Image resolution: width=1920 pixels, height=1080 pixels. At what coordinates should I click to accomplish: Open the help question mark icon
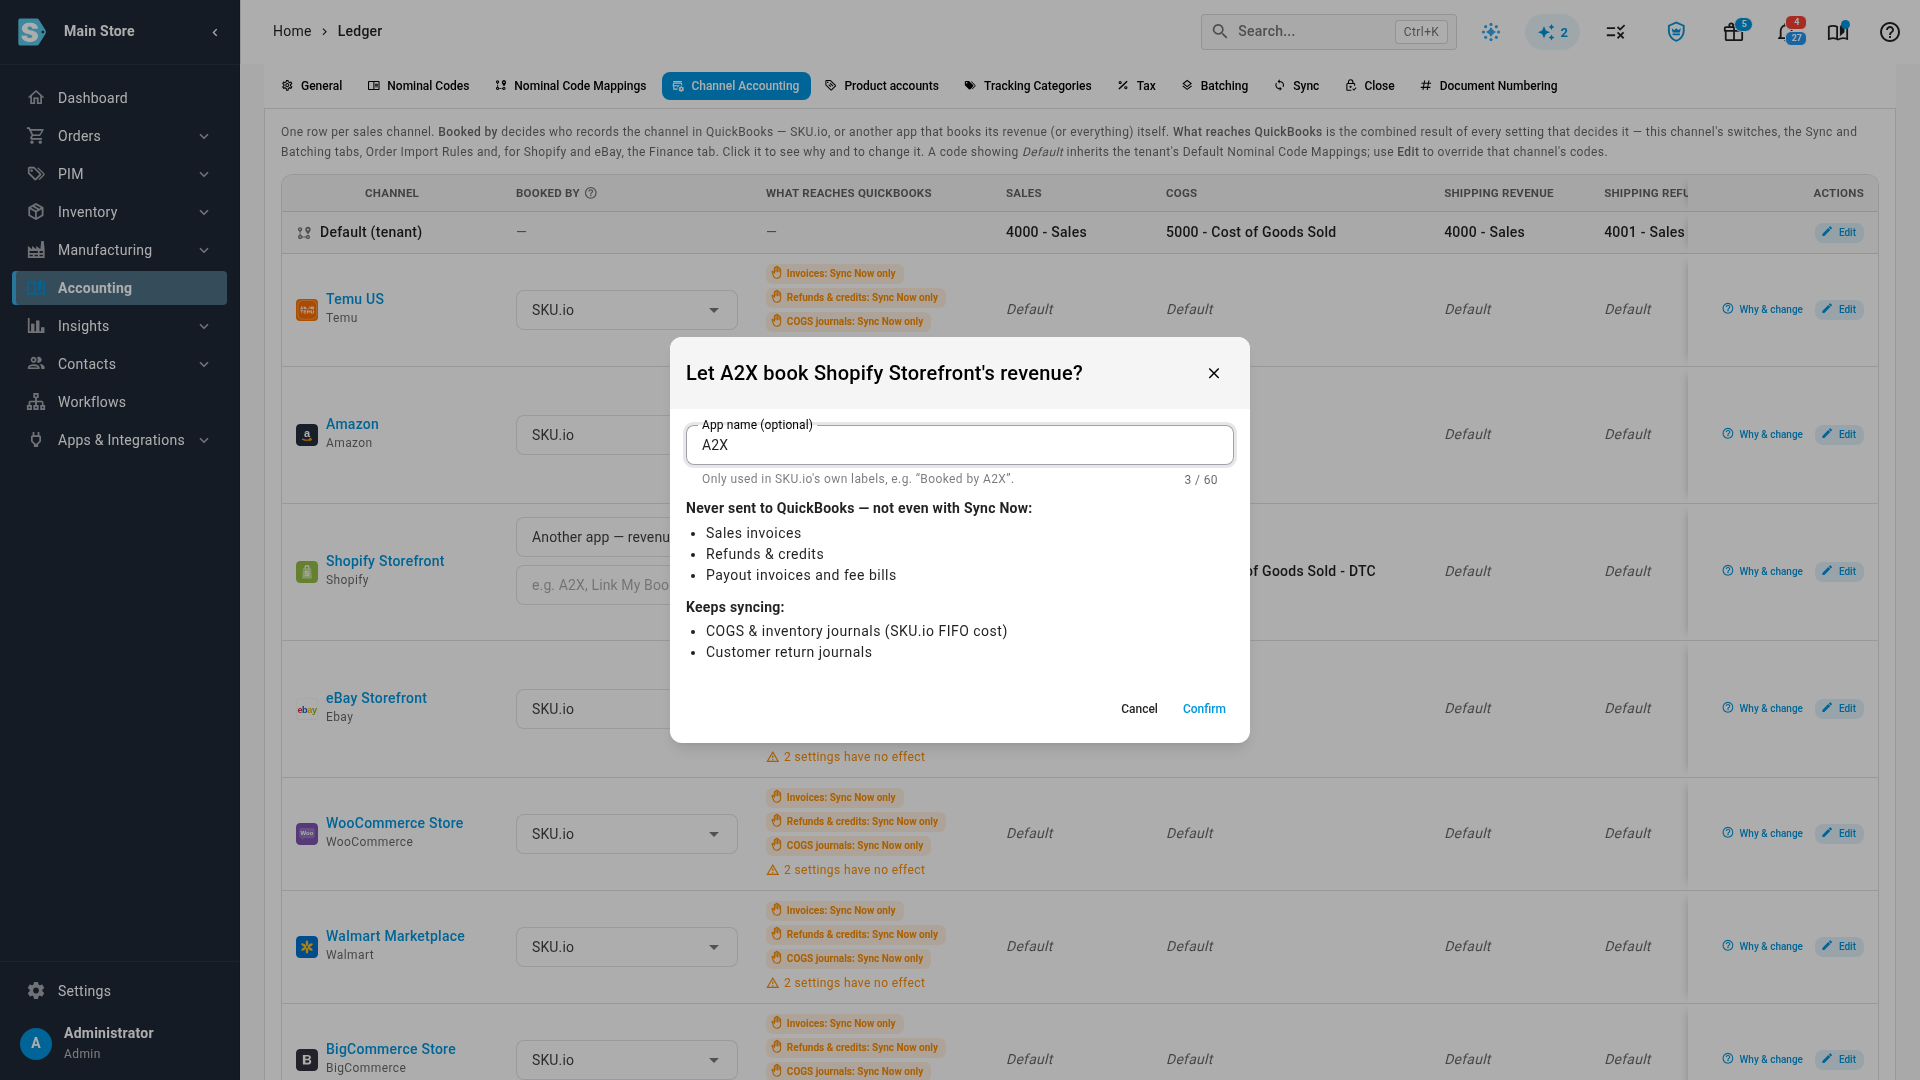[x=1889, y=32]
